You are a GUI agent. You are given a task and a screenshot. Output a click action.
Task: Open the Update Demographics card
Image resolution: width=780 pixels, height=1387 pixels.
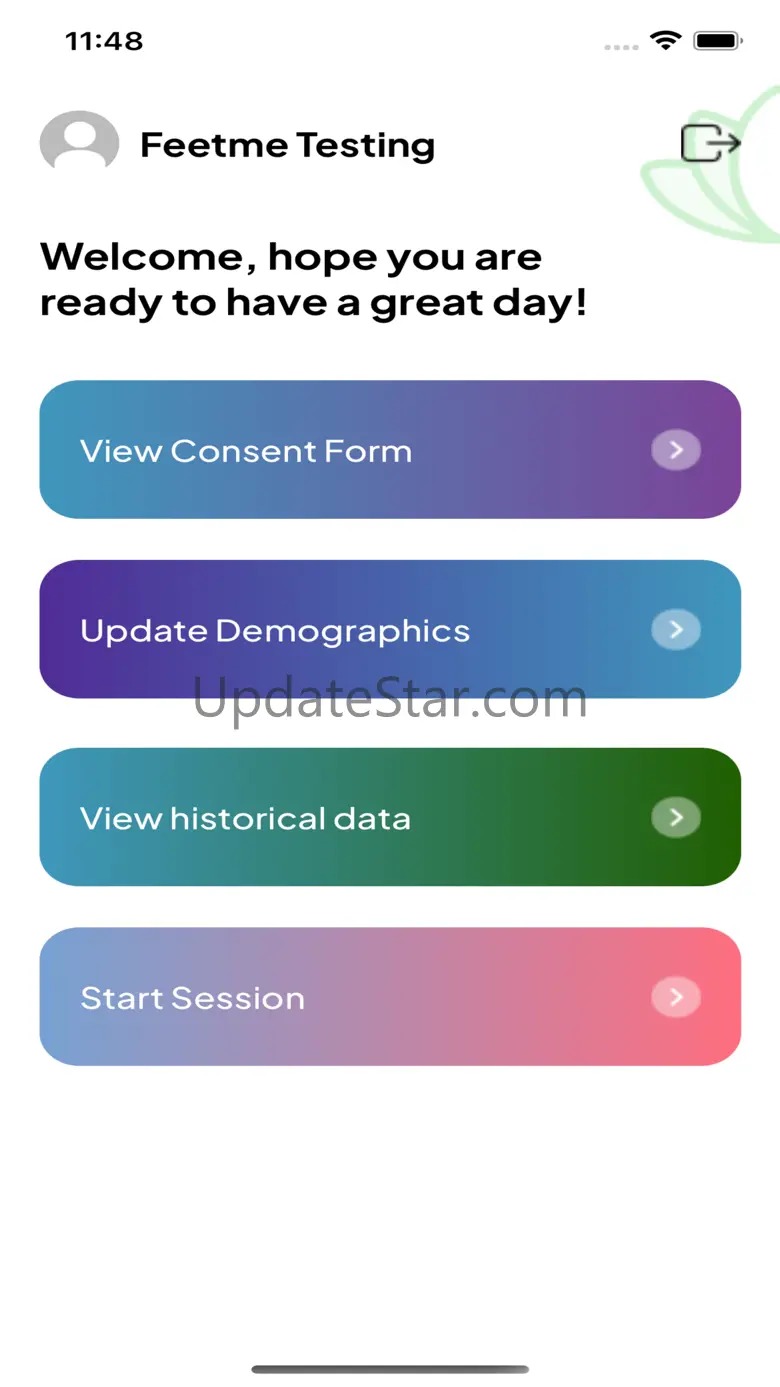click(x=390, y=630)
